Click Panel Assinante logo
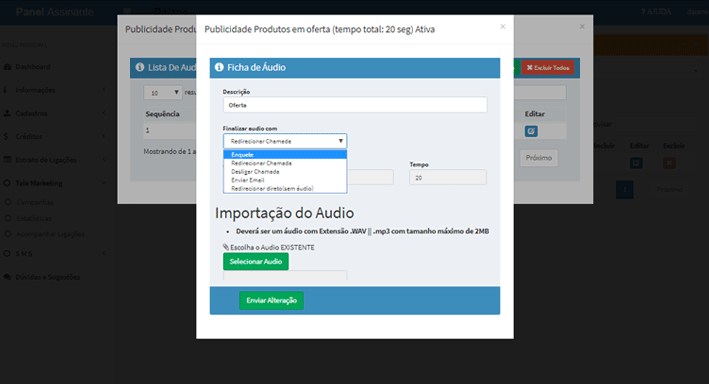 coord(55,12)
